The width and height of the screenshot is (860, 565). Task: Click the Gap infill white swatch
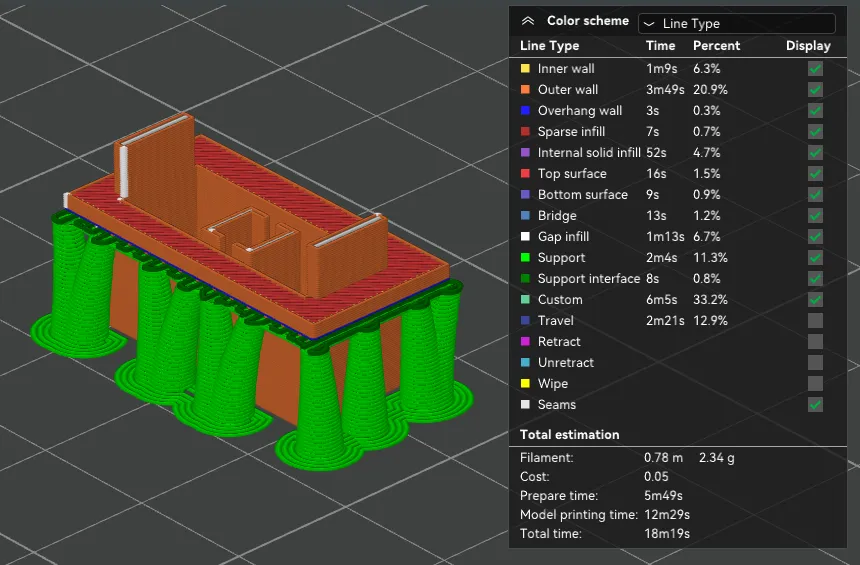525,237
